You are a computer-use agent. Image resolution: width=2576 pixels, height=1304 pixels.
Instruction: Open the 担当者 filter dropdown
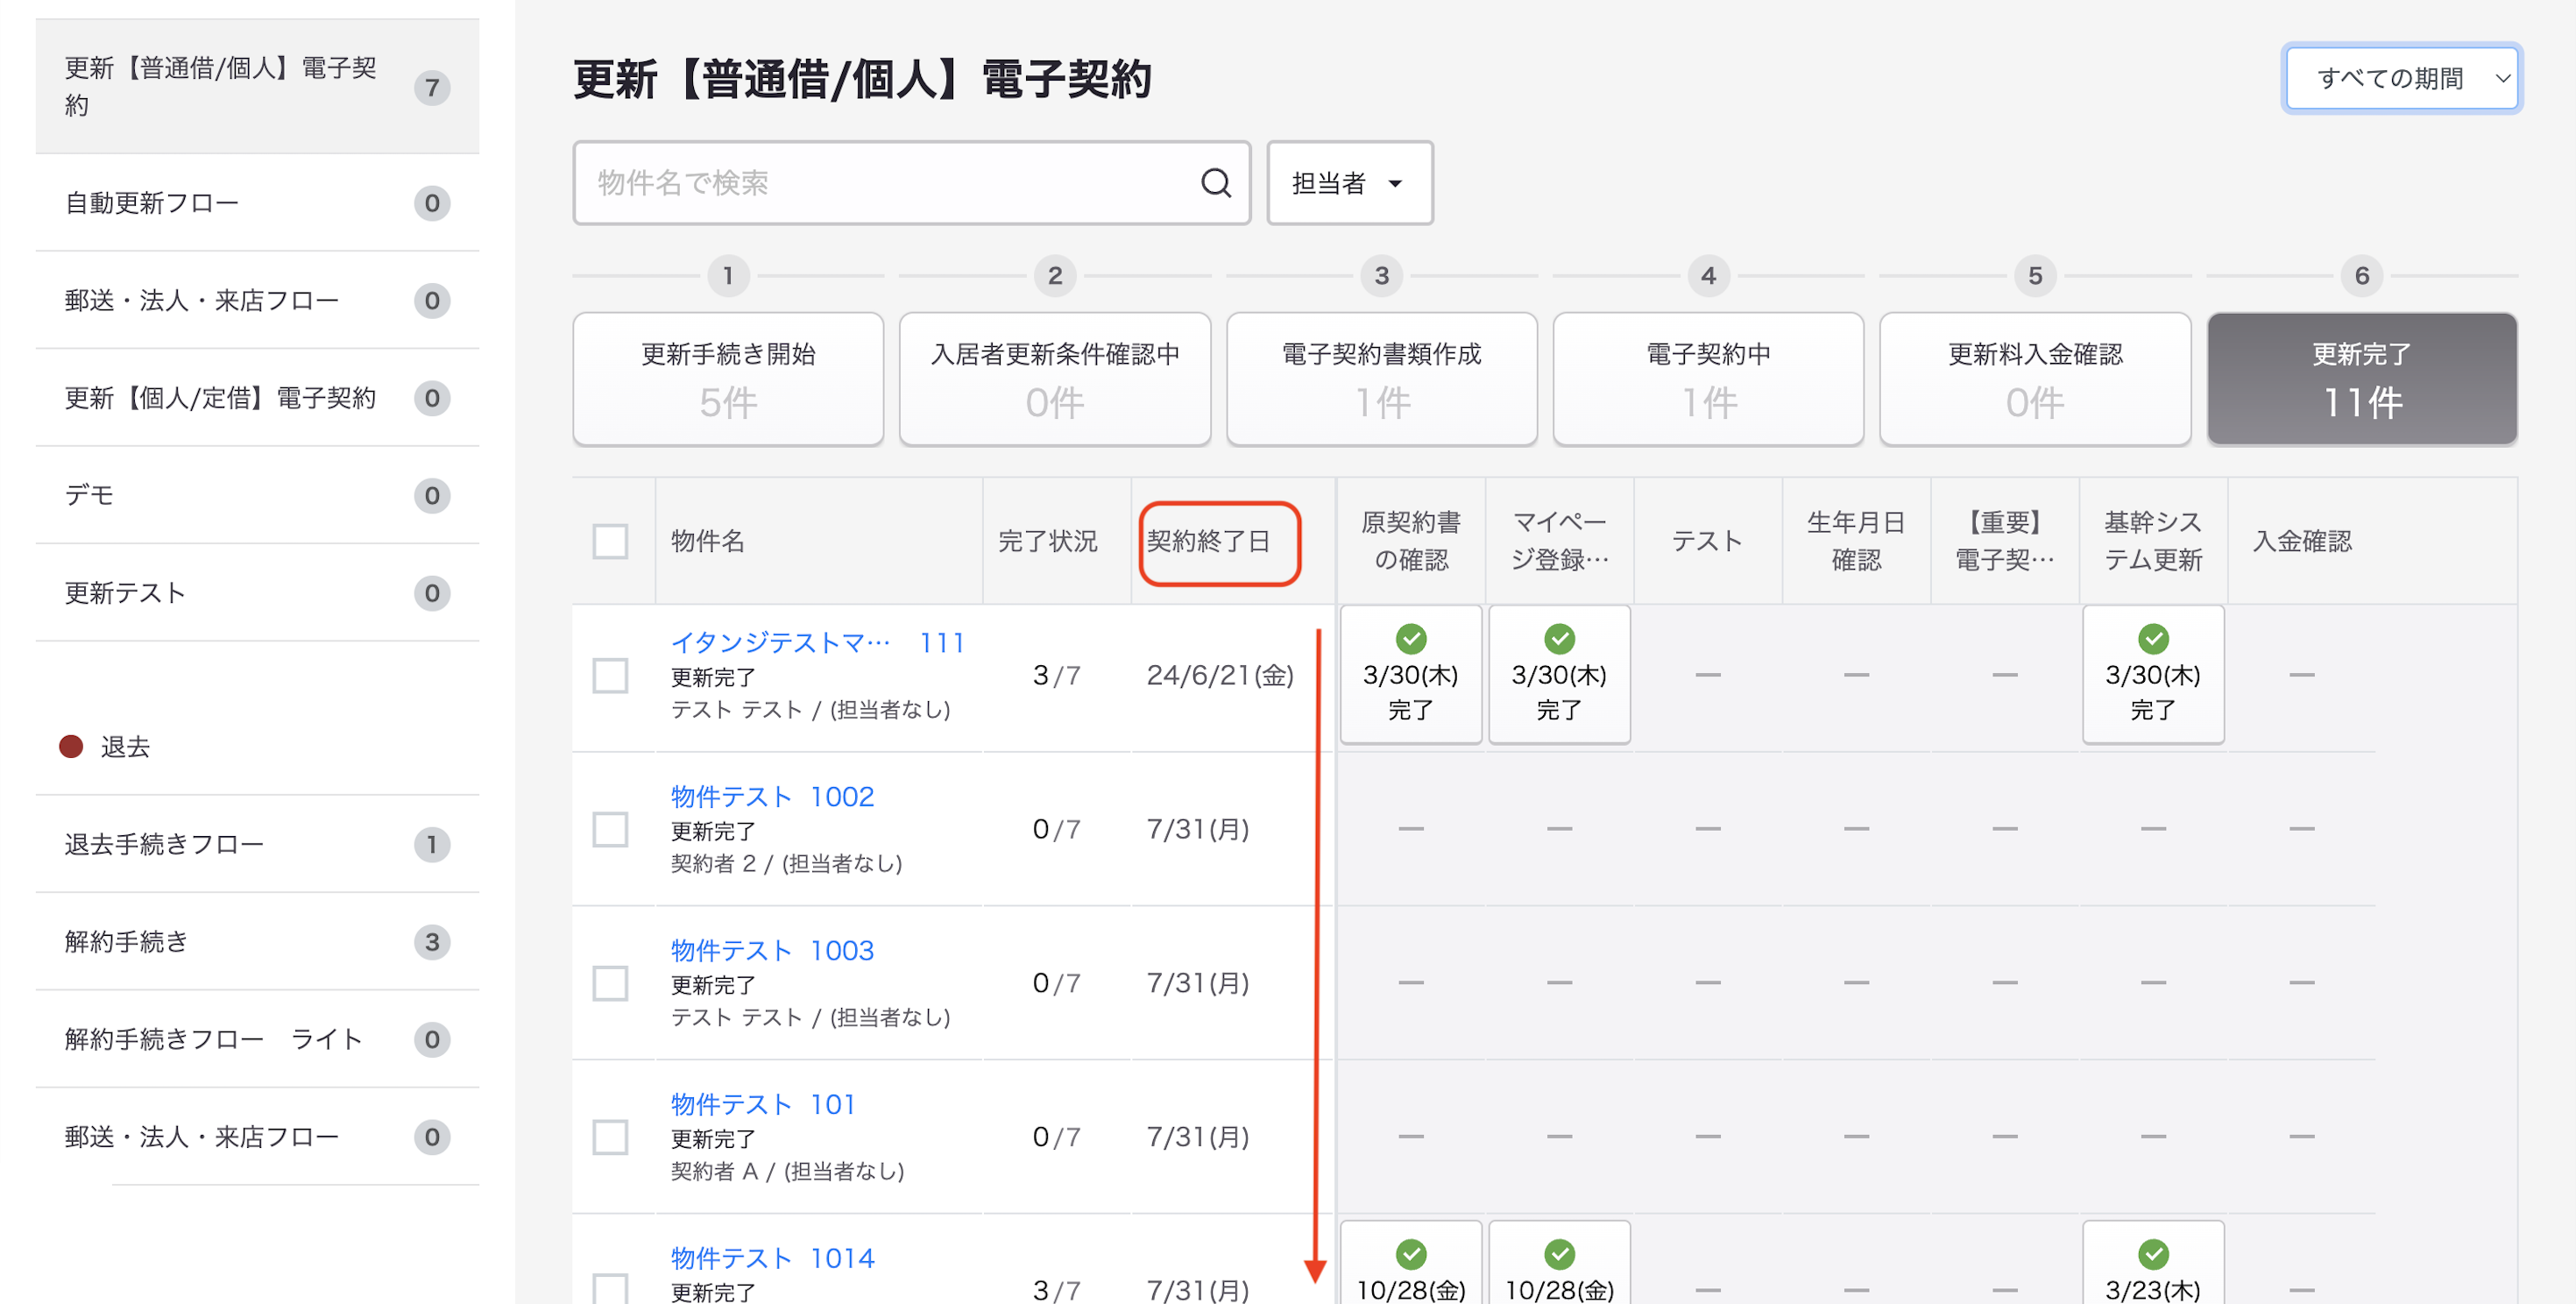(1349, 183)
